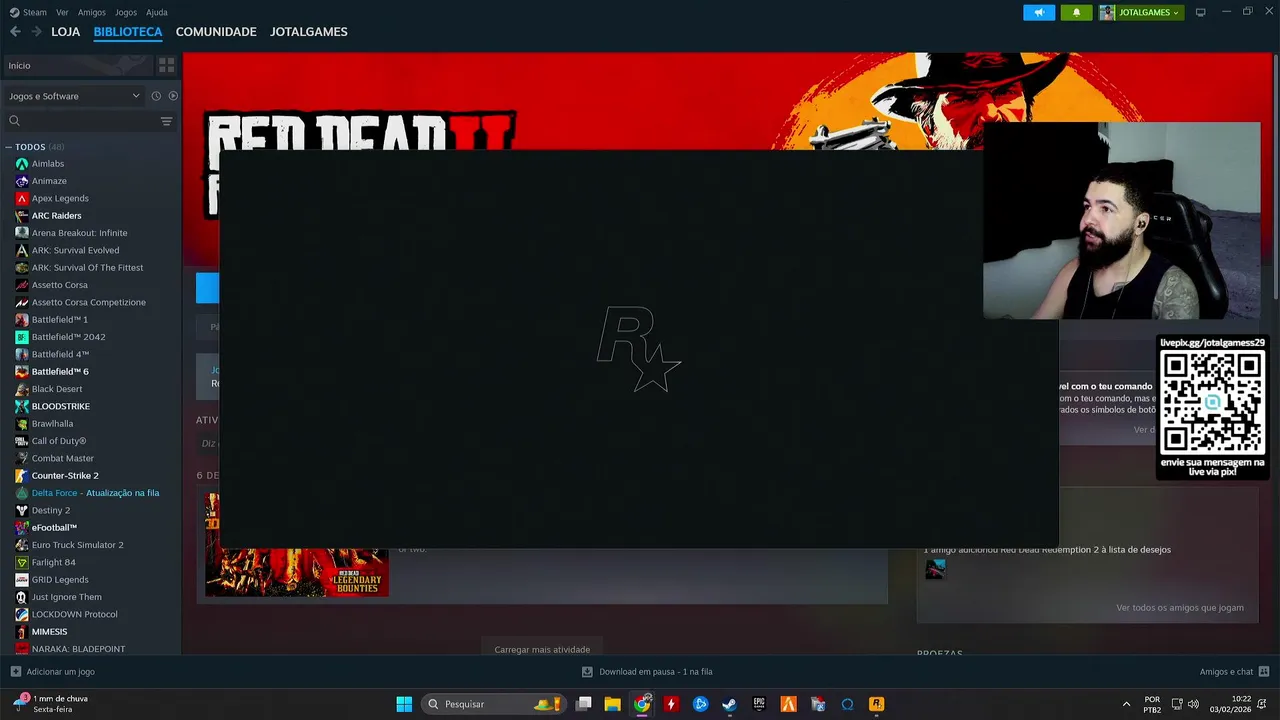
Task: Open Chrome from the taskbar
Action: click(x=642, y=704)
